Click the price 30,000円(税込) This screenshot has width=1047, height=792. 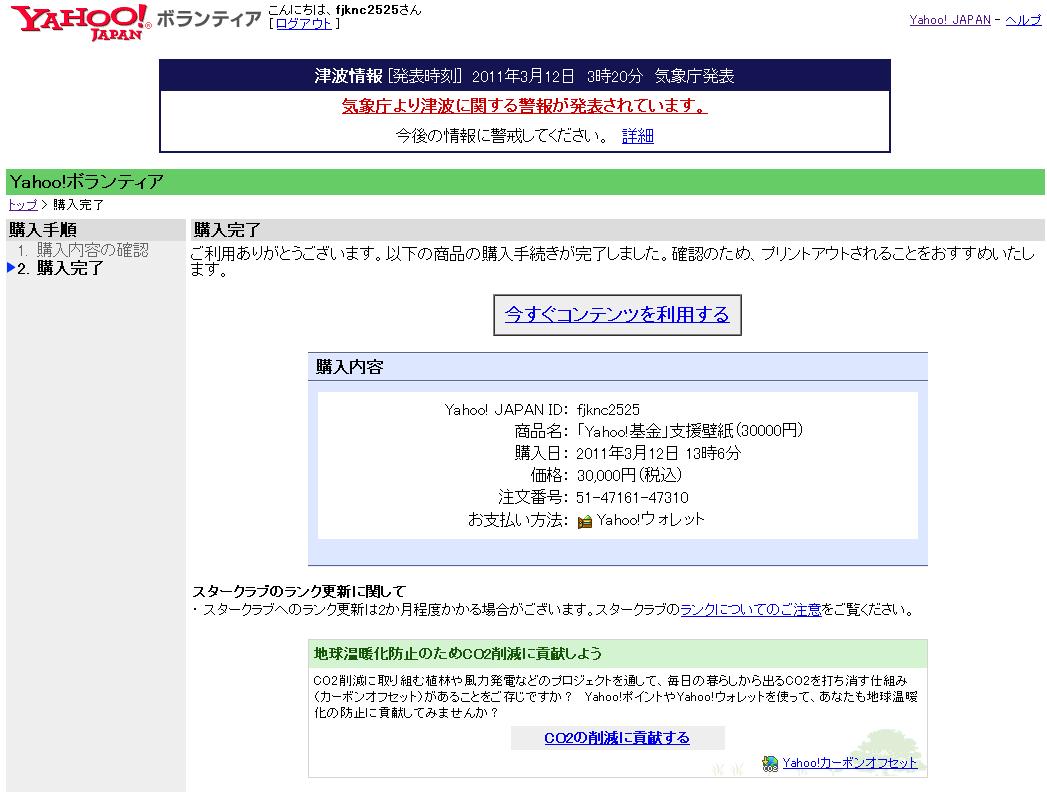click(629, 475)
